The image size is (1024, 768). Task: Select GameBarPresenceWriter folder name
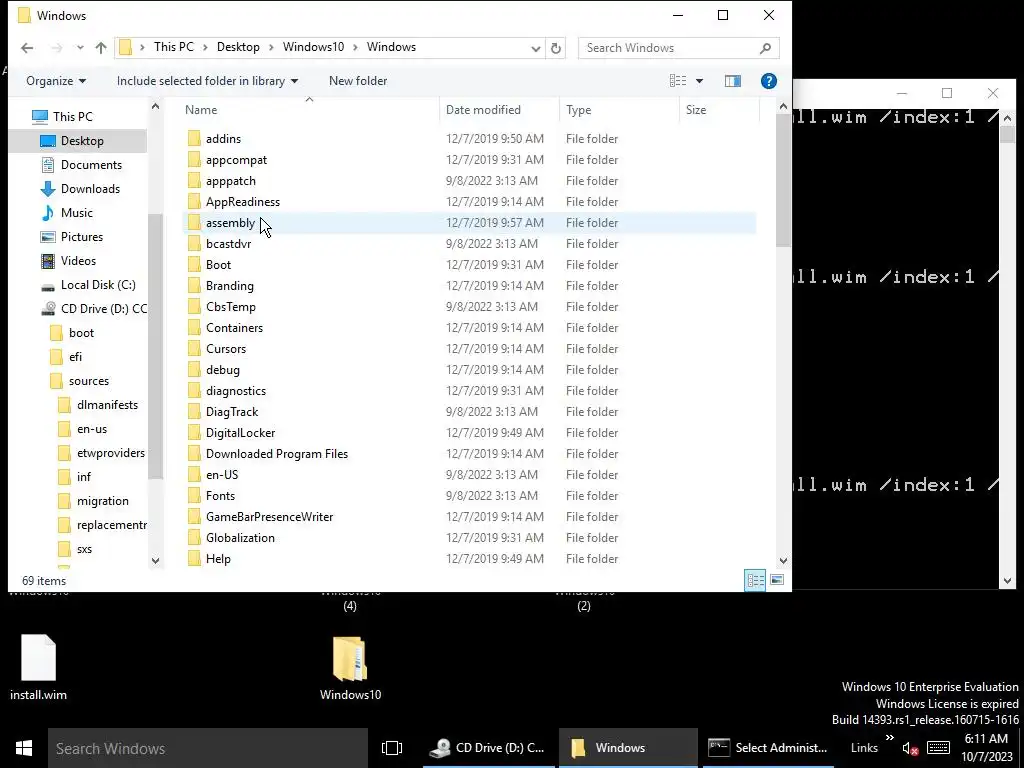pyautogui.click(x=269, y=517)
